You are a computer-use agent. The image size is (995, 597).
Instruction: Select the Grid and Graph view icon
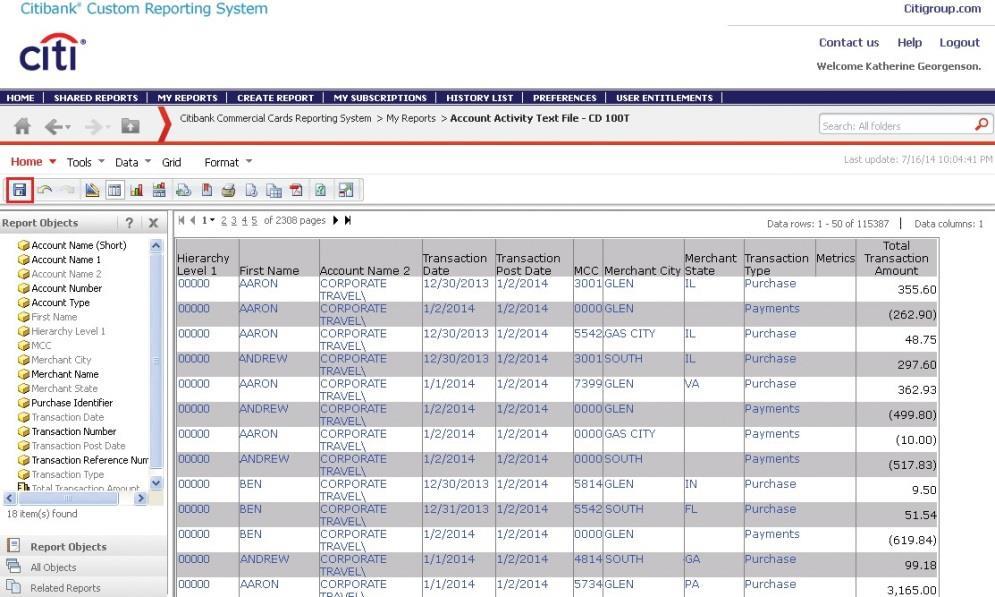pyautogui.click(x=159, y=190)
